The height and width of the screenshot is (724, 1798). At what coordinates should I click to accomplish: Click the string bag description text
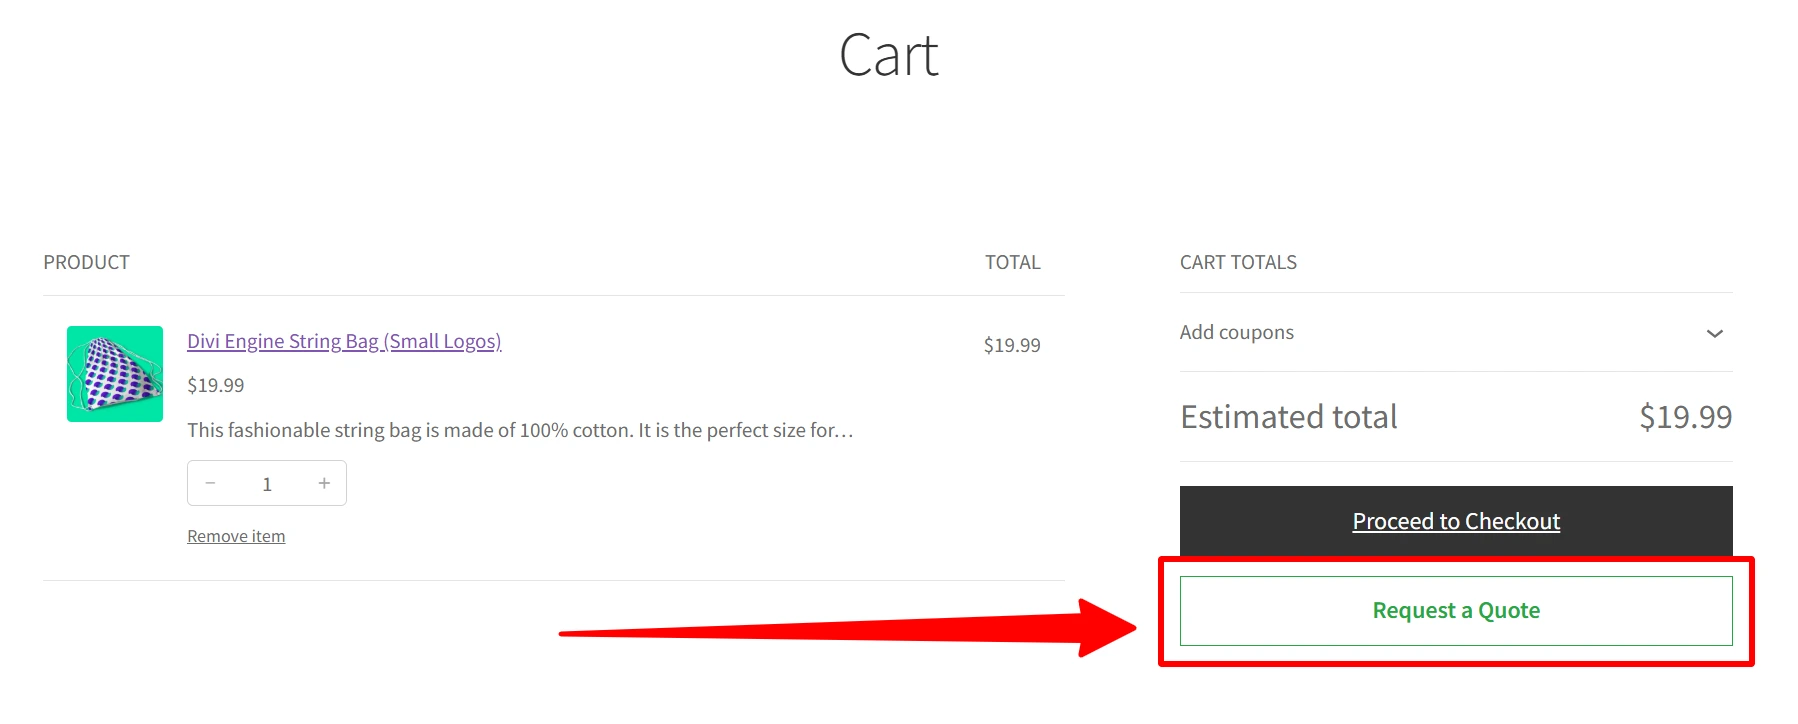point(520,430)
